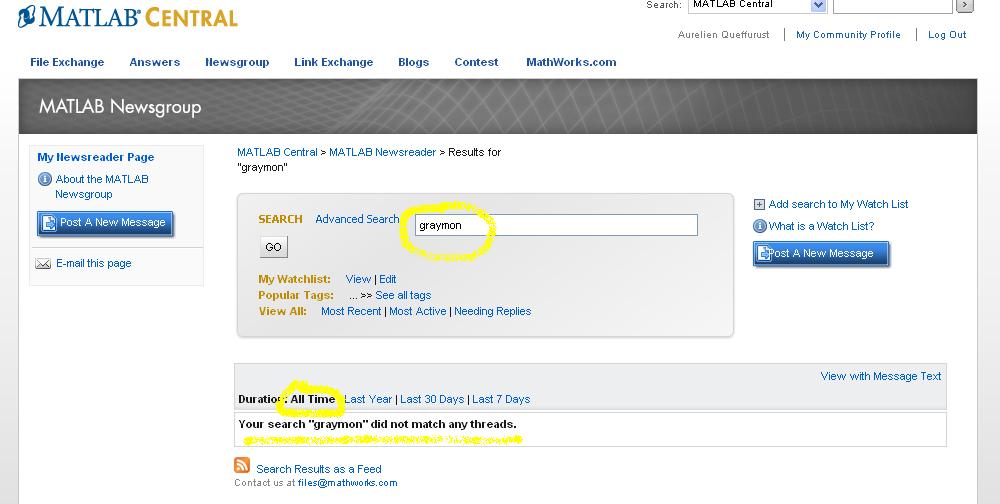This screenshot has width=1000, height=504.
Task: Click the info icon beside What is a Watch List
Action: (759, 227)
